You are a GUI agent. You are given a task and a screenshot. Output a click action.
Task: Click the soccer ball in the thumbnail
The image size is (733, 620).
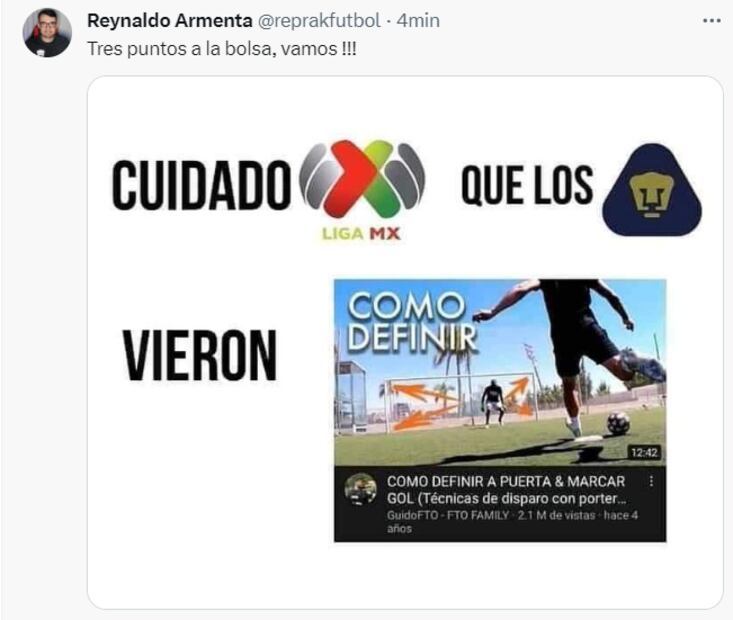point(618,424)
